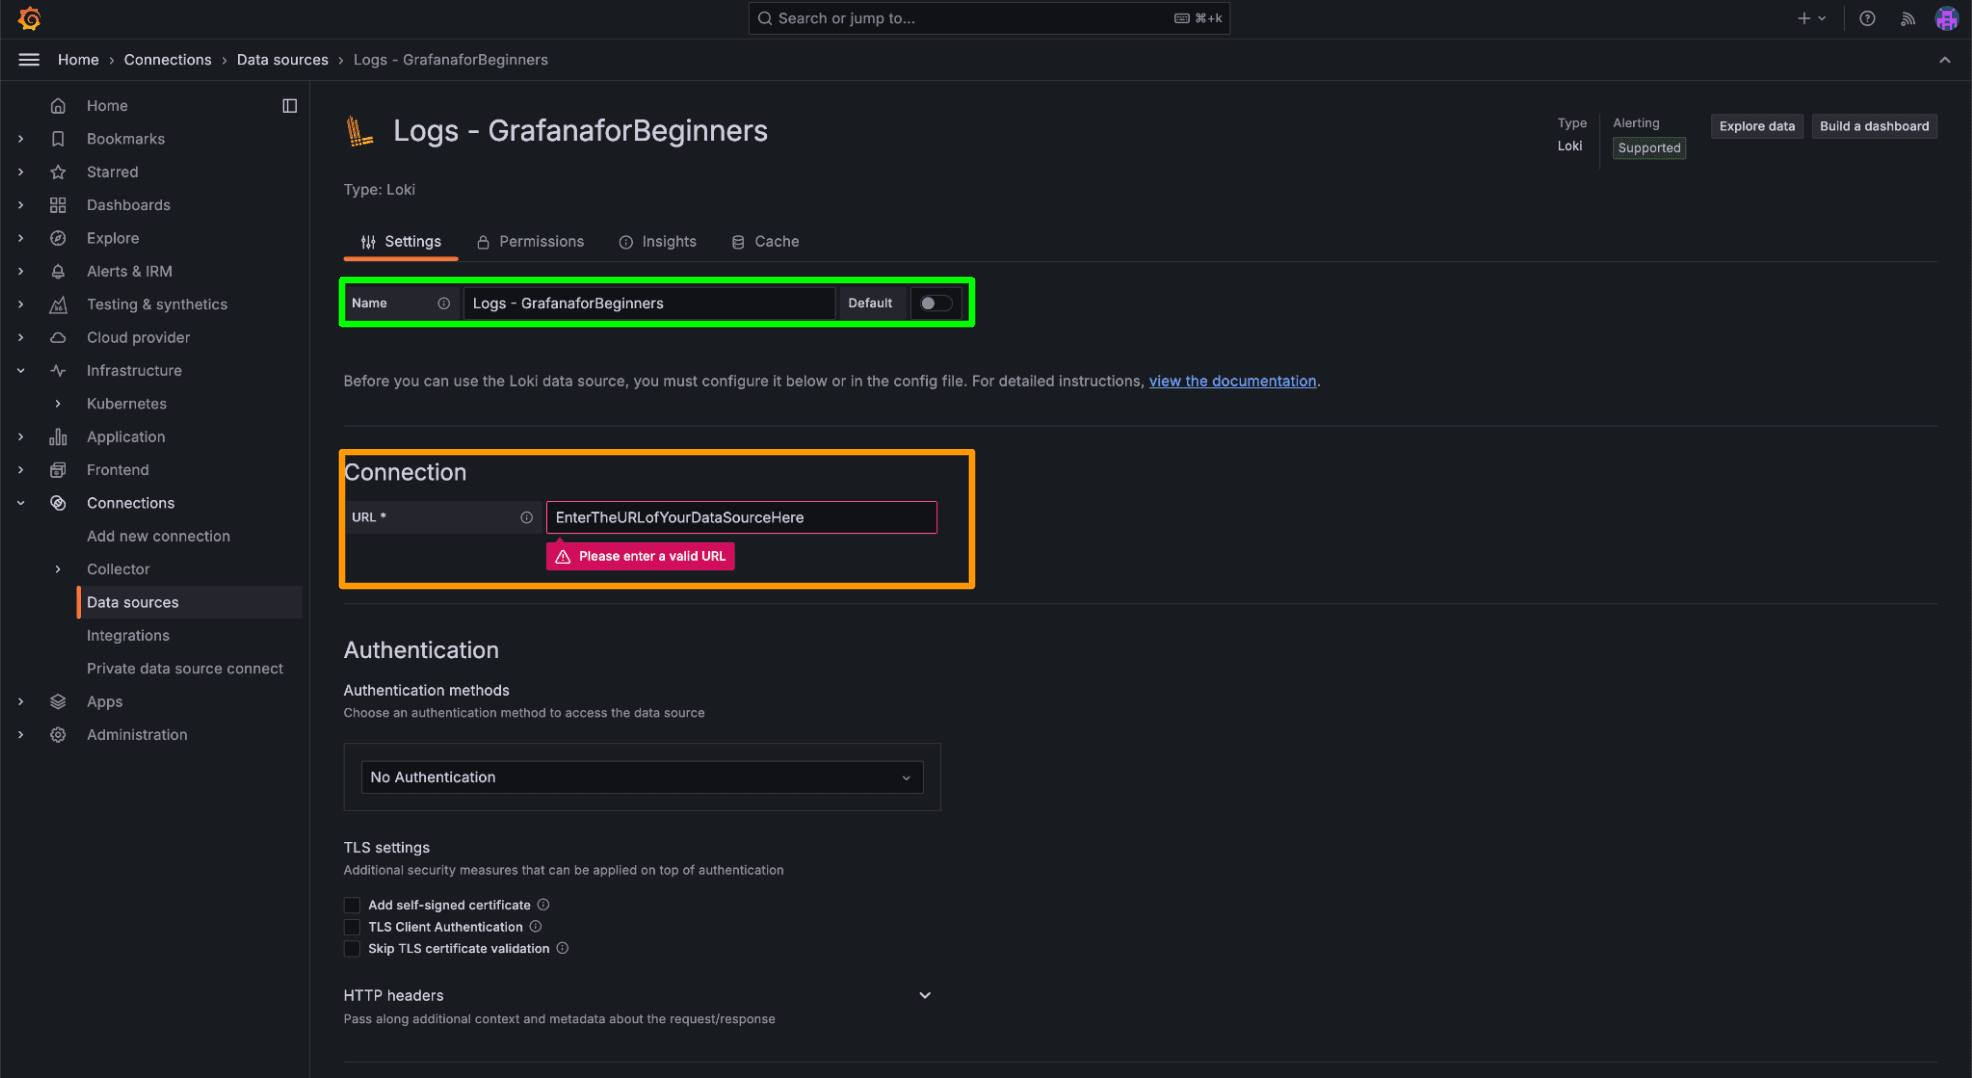Click the Frontend sidebar icon
The image size is (1972, 1078).
58,469
